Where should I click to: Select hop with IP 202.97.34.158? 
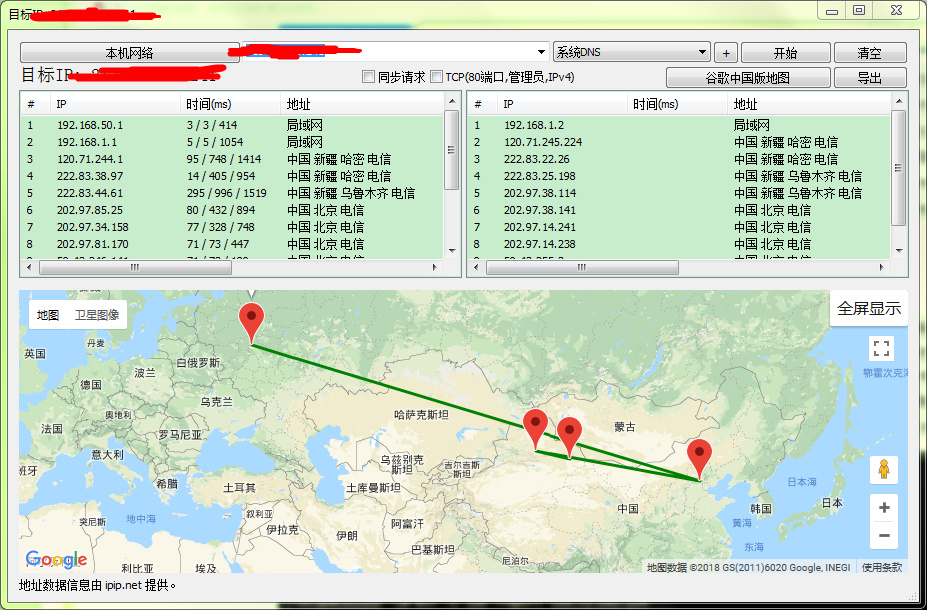coord(232,227)
